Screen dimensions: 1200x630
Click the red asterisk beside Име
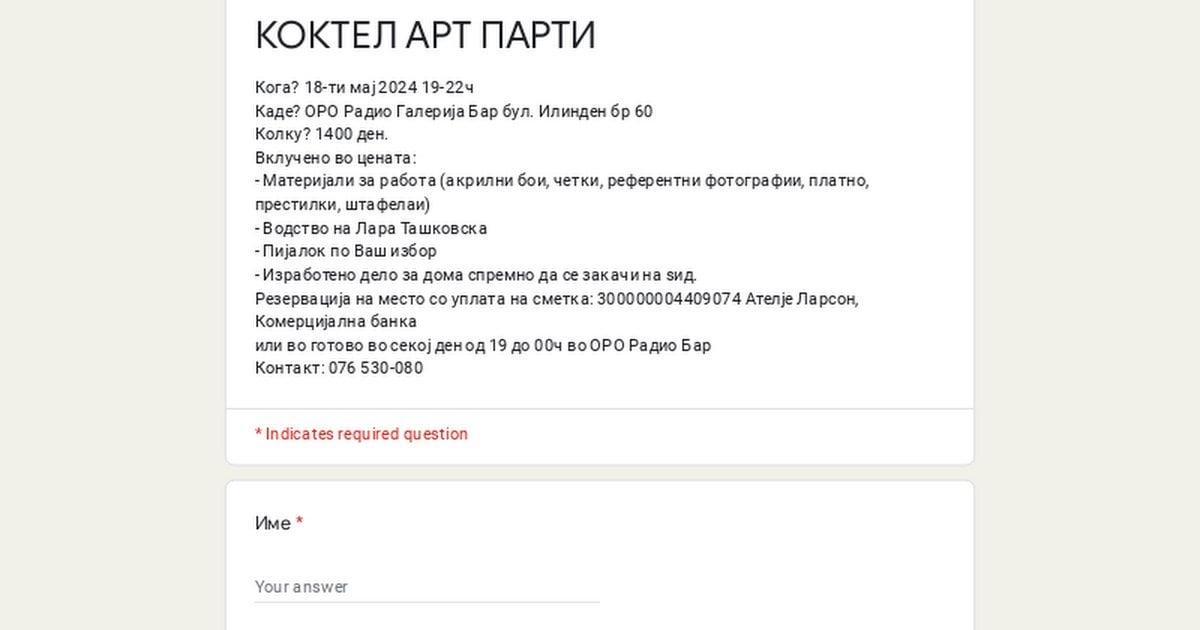coord(299,523)
